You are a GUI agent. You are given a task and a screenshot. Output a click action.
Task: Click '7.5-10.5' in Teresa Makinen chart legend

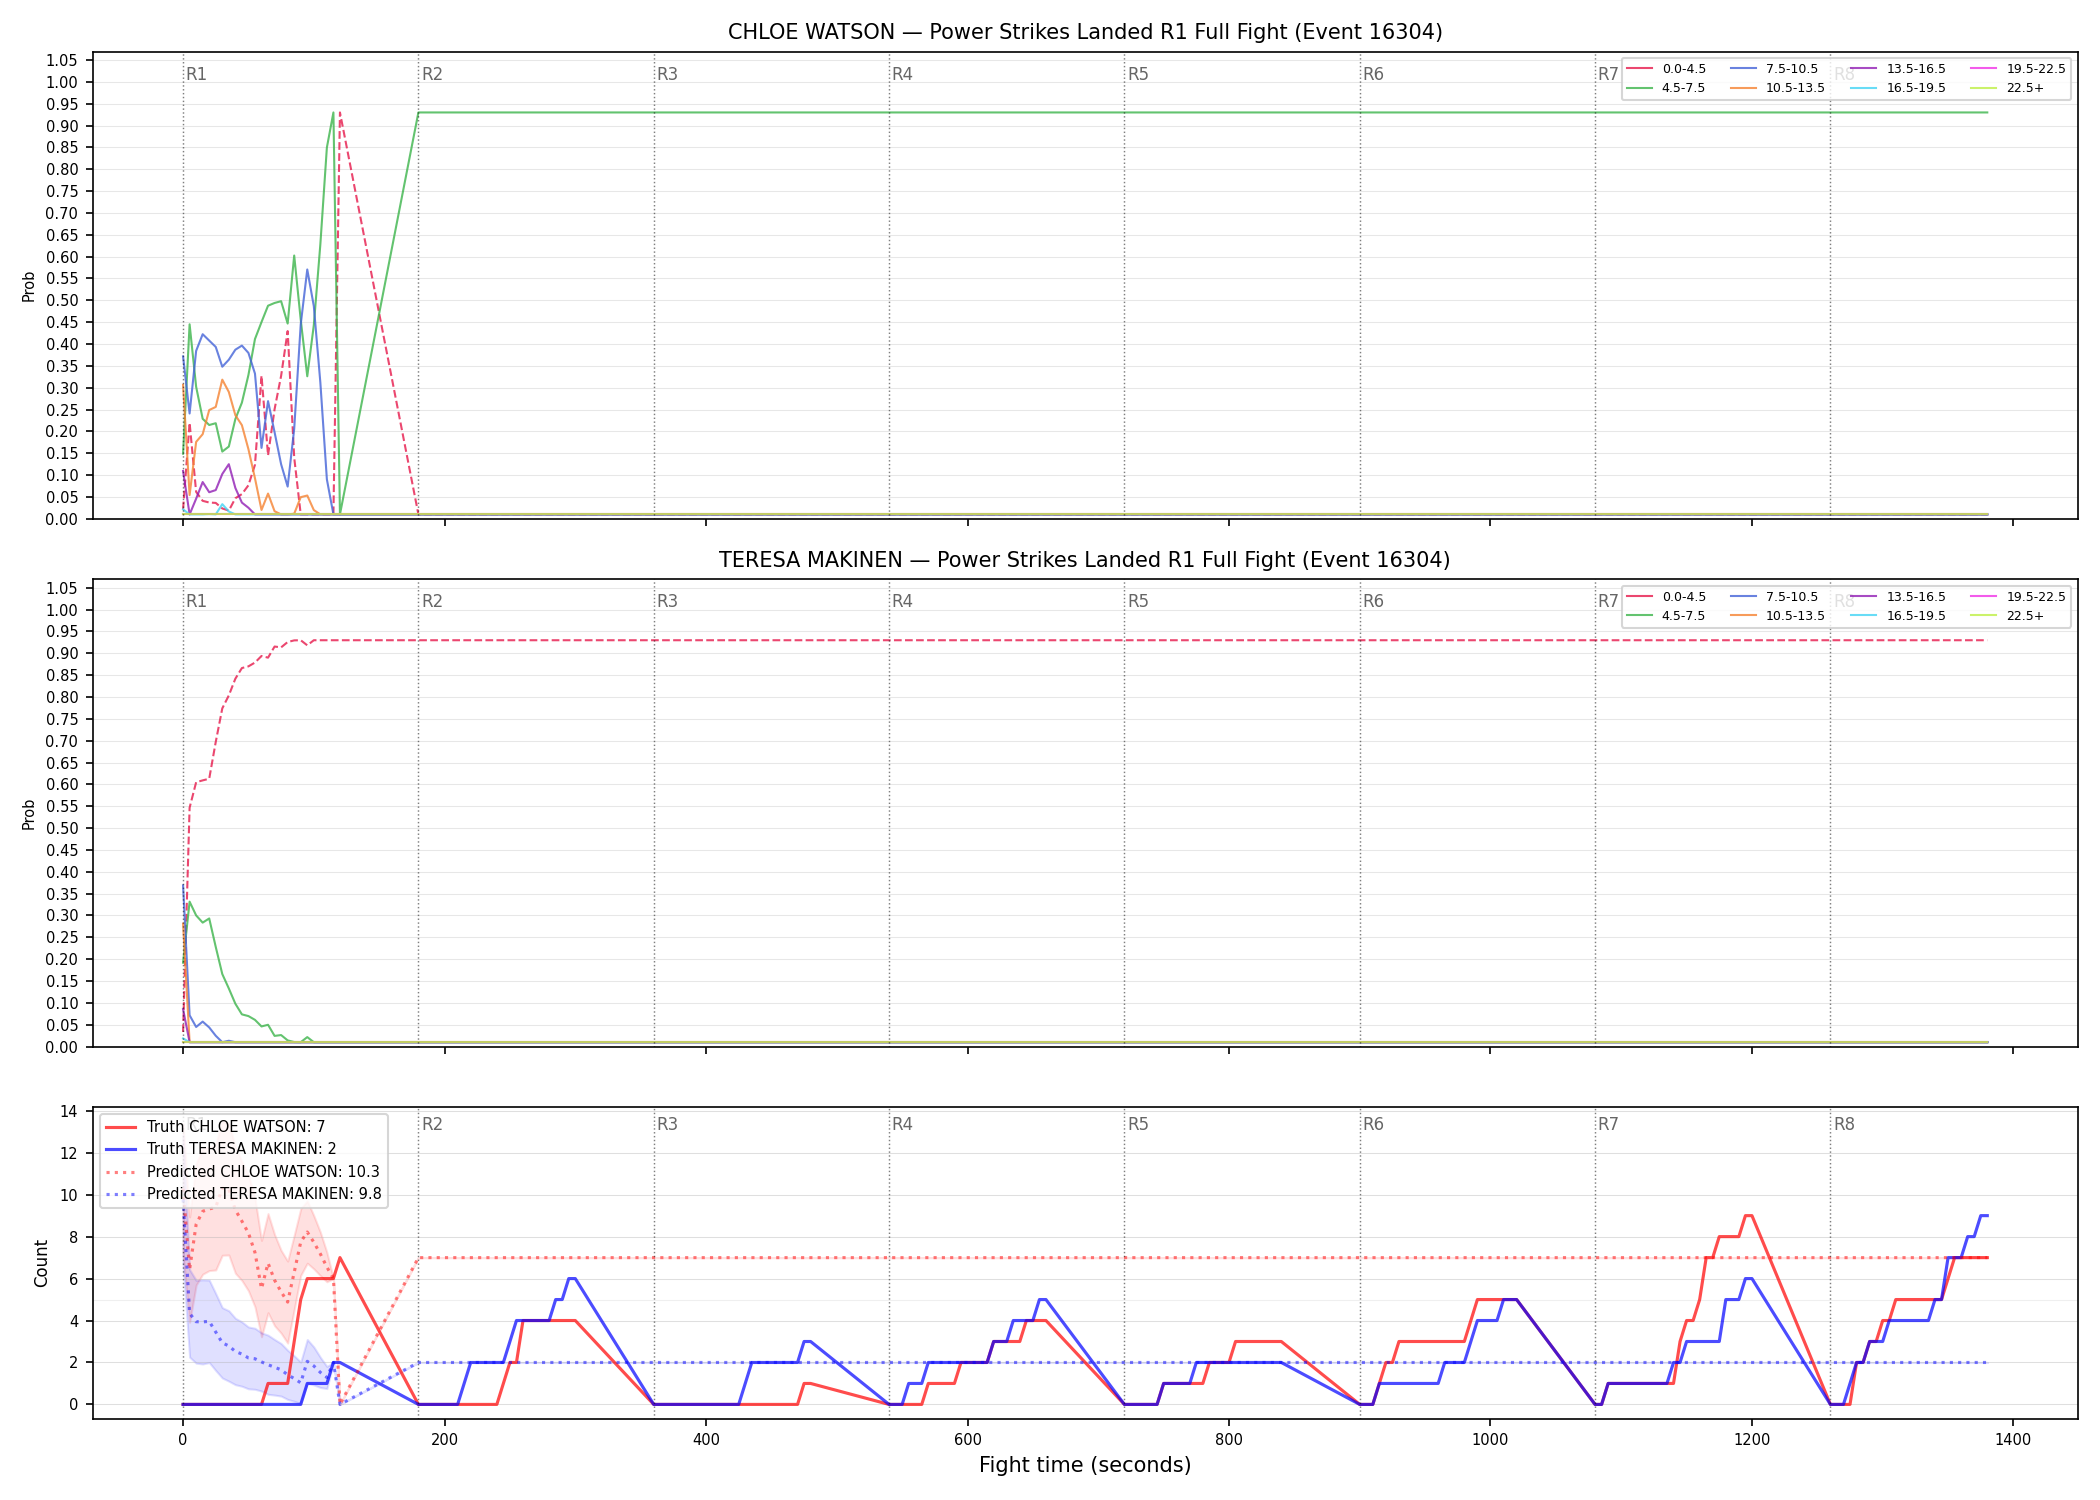(1792, 597)
